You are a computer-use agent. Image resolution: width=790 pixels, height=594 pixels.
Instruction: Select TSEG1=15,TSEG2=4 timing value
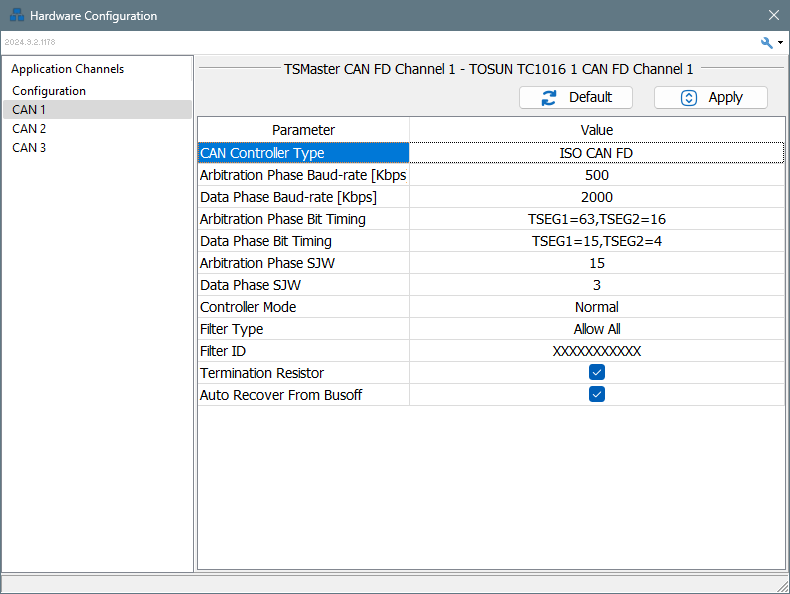point(597,241)
